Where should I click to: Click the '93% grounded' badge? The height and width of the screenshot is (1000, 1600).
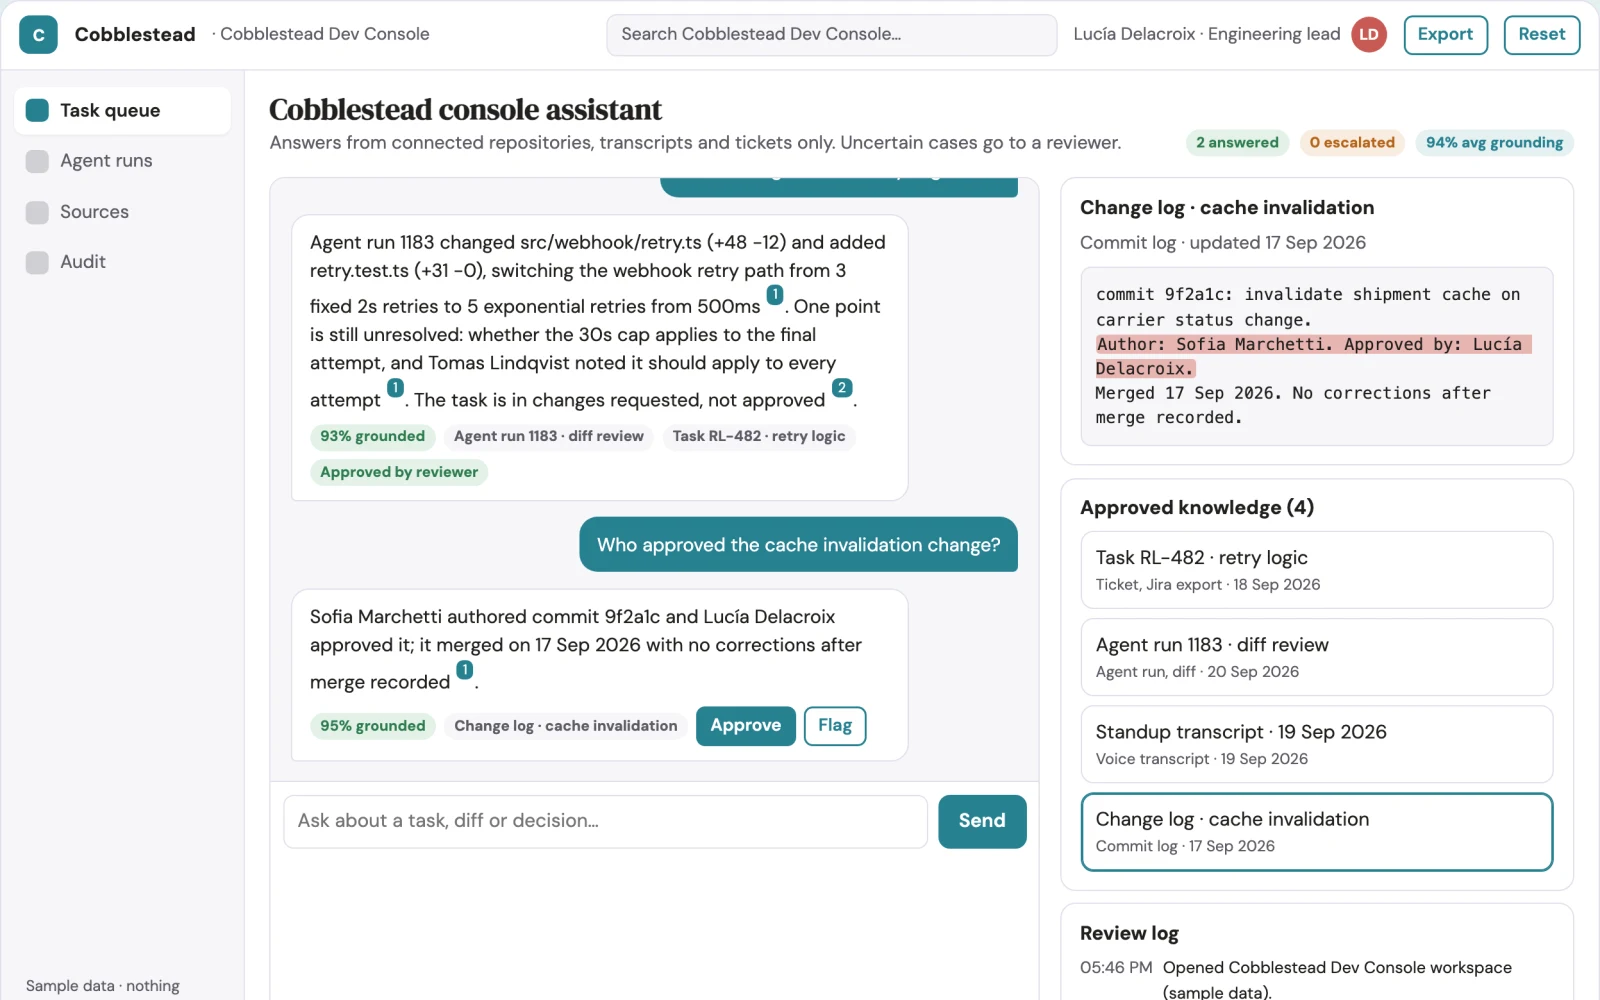pos(372,437)
